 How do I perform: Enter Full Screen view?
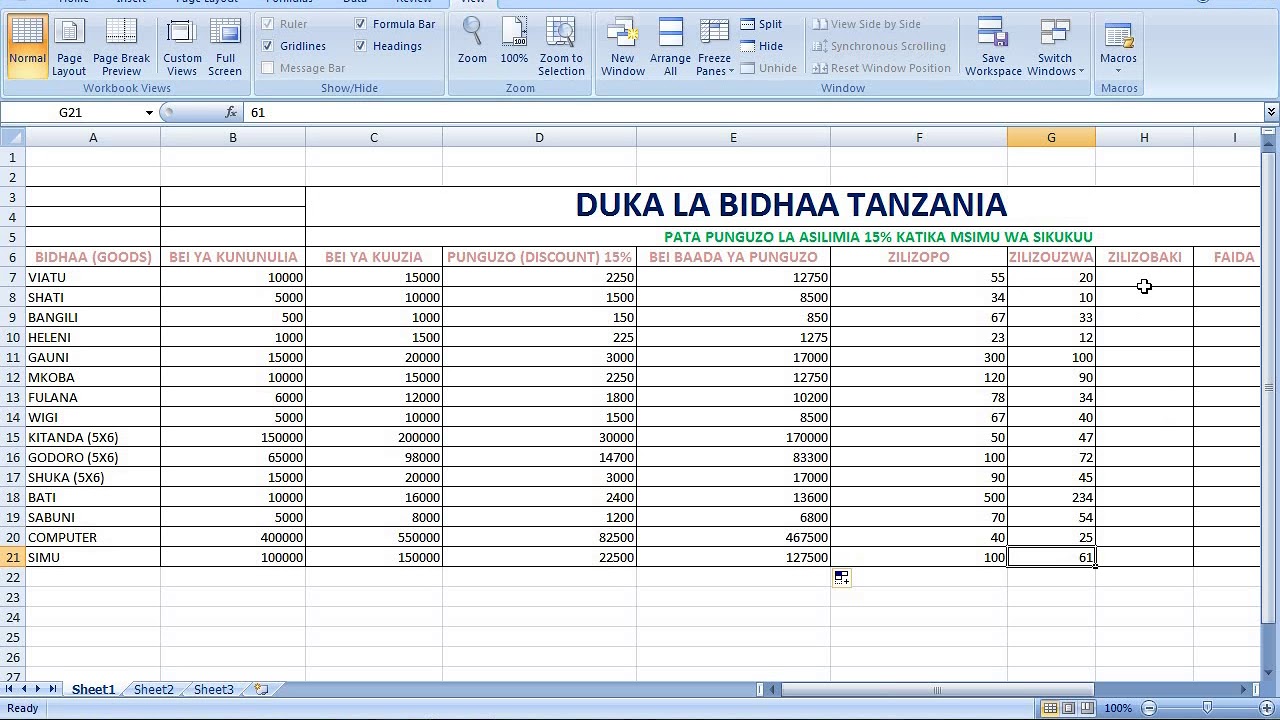point(225,45)
